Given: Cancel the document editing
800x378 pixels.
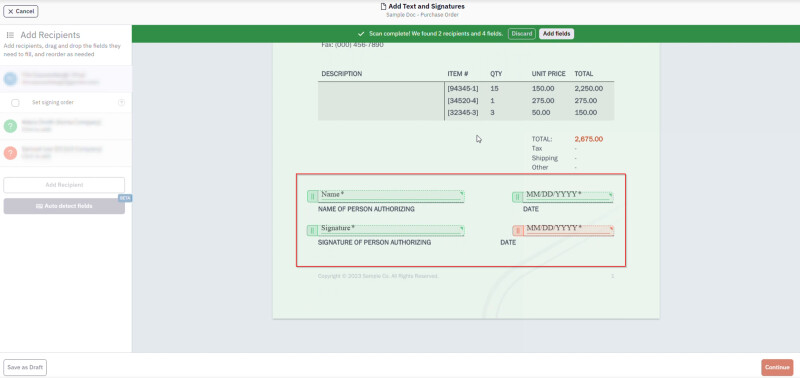Looking at the screenshot, I should coord(21,11).
